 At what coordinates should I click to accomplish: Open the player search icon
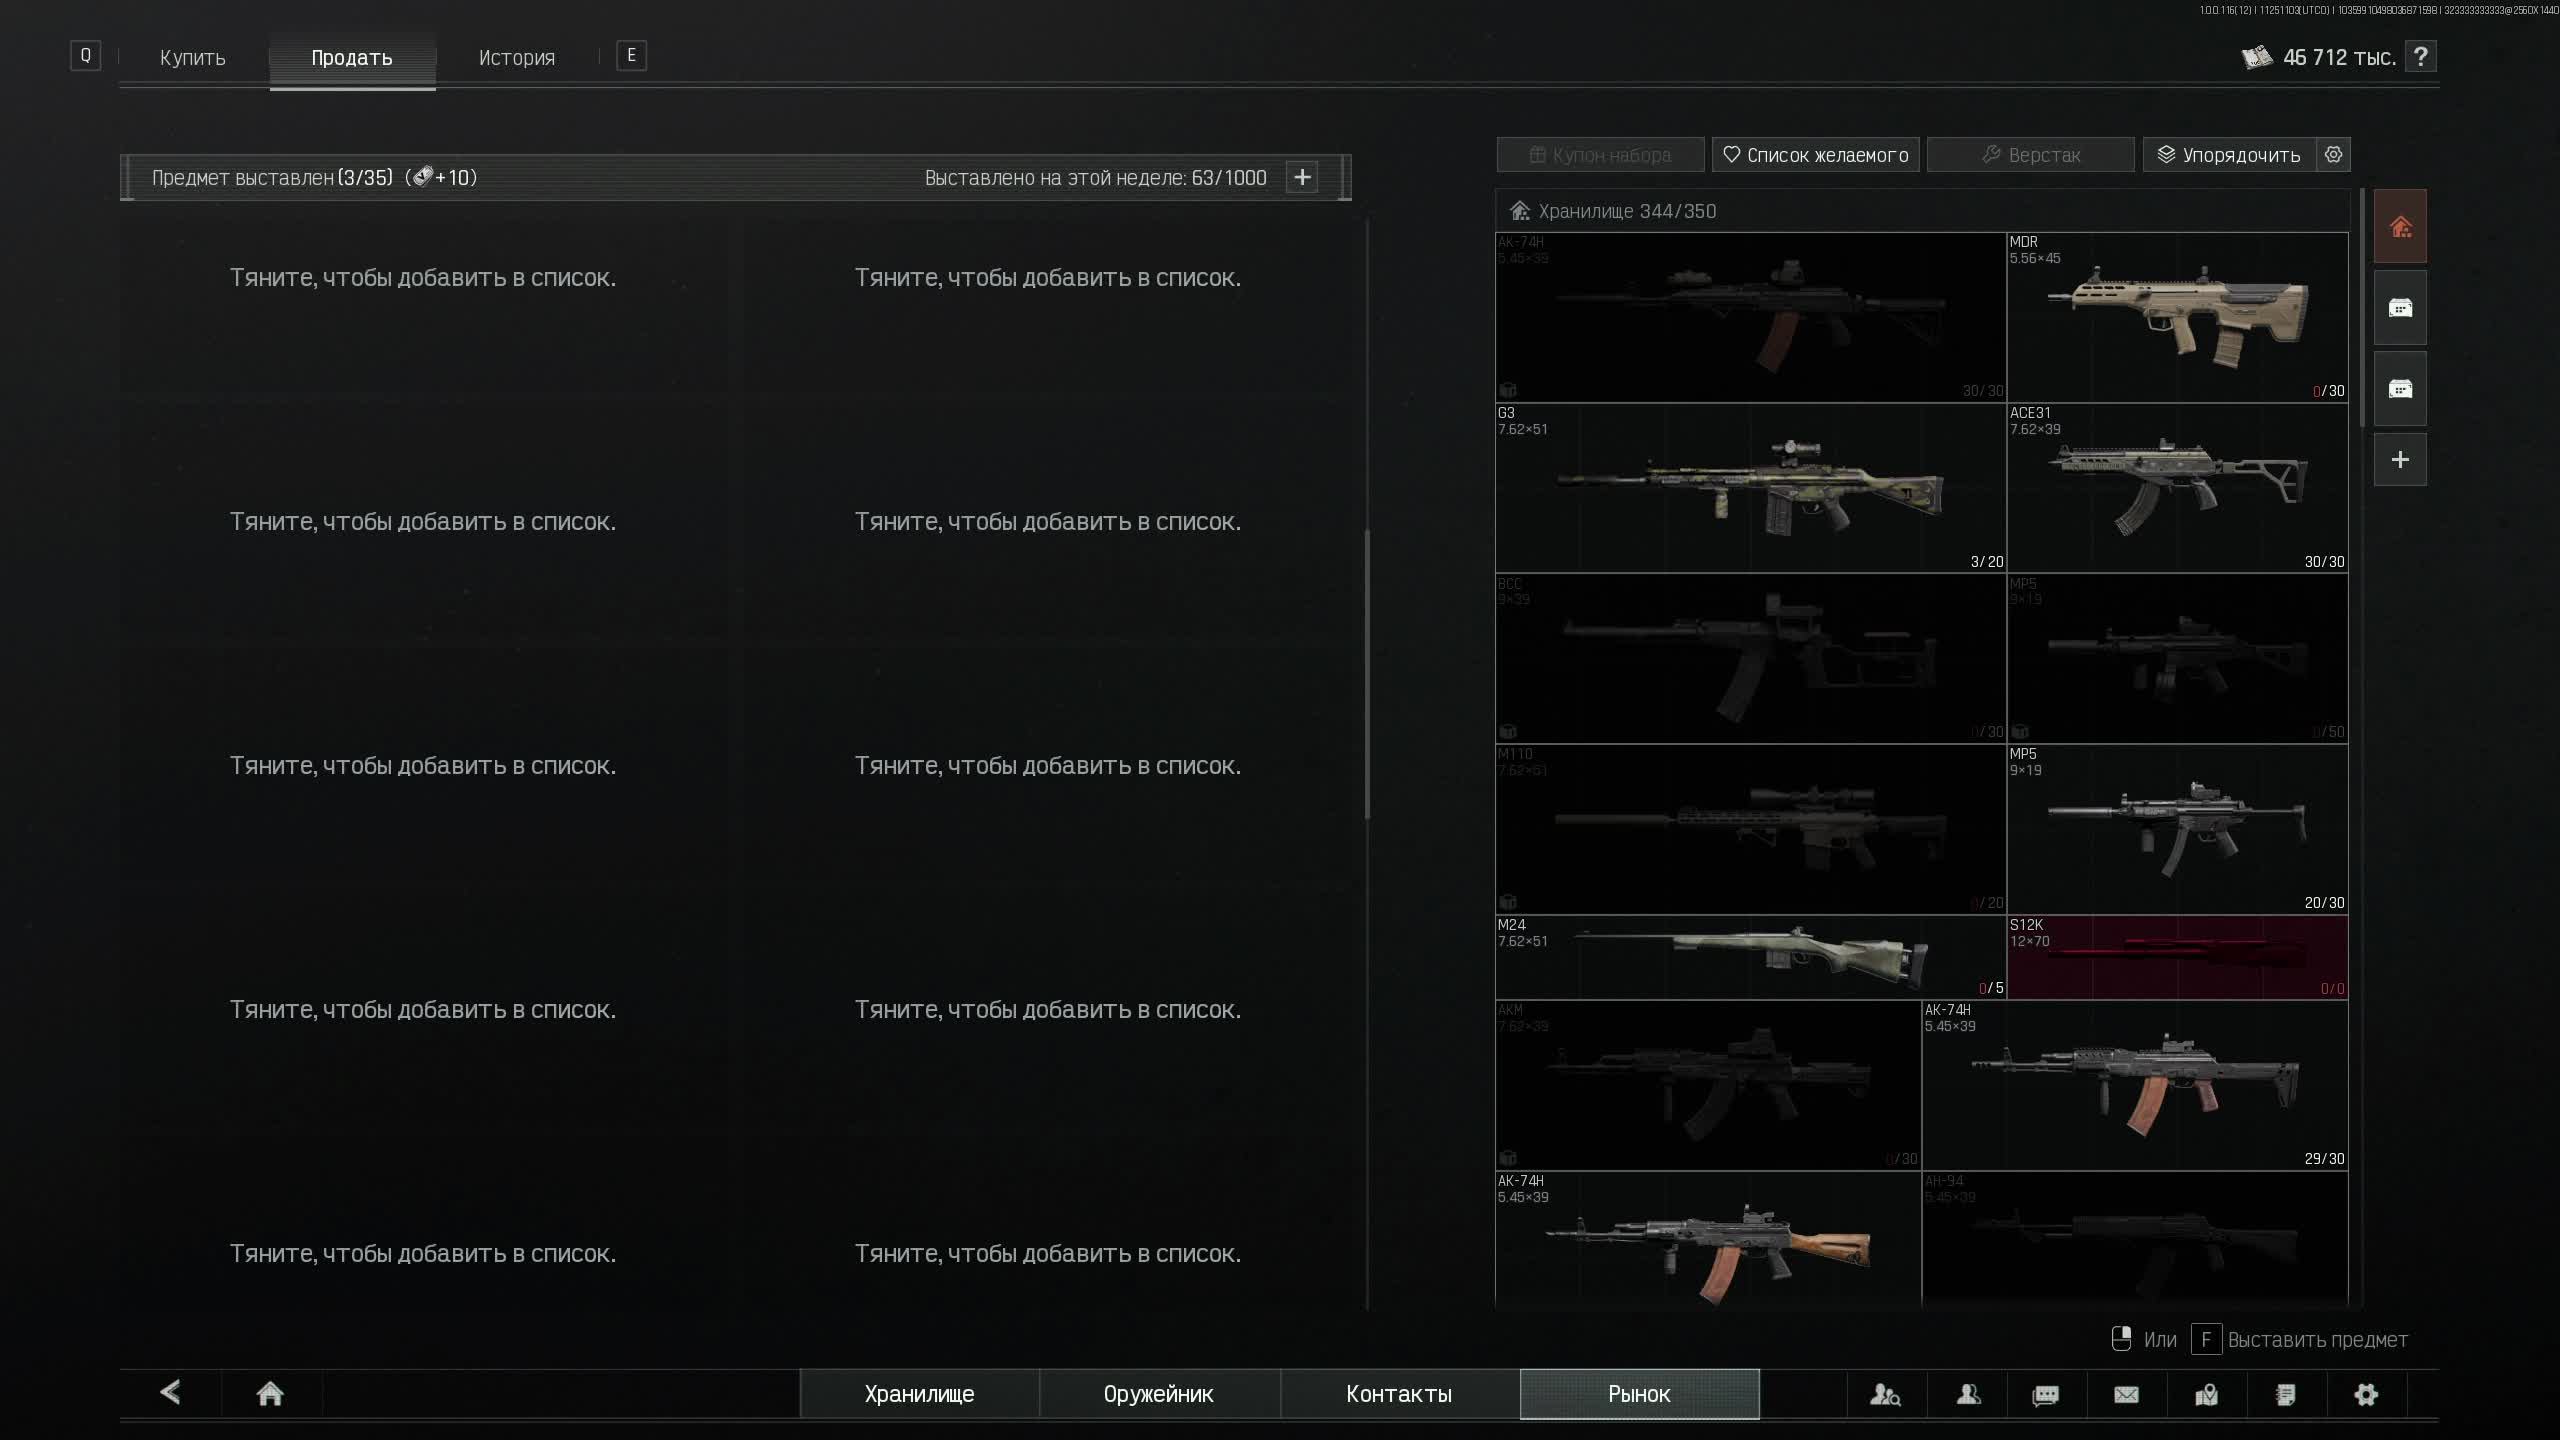tap(1885, 1394)
